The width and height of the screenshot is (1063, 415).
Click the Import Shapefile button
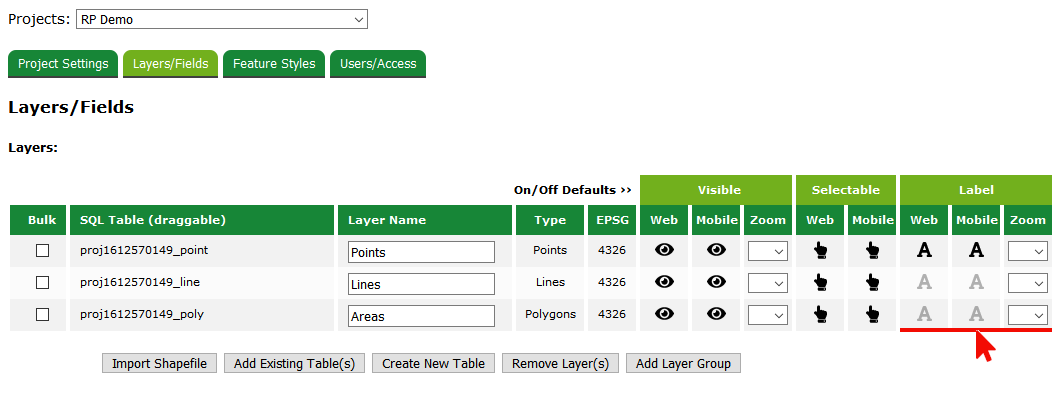(x=159, y=363)
